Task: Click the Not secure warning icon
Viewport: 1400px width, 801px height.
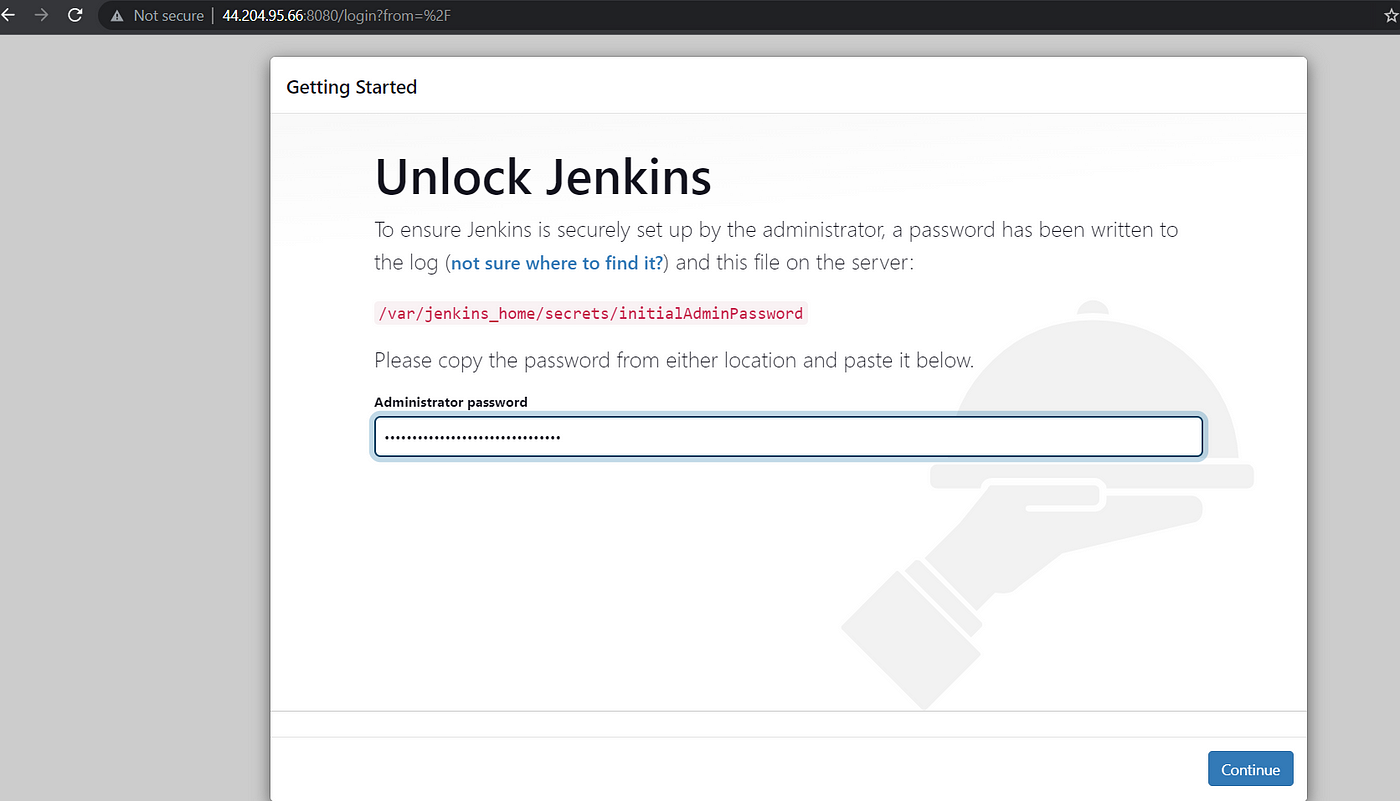Action: (117, 16)
